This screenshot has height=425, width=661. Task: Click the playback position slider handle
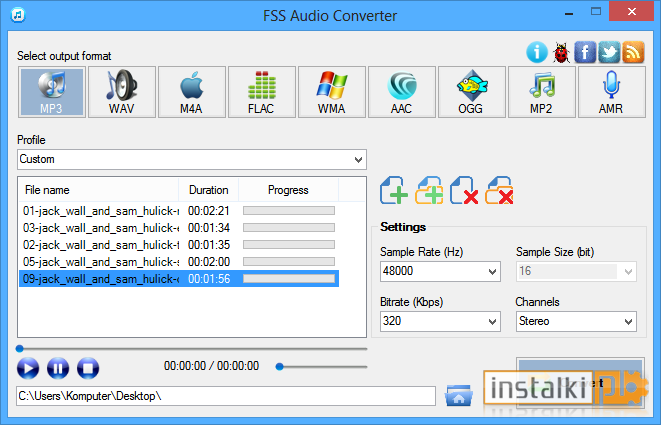click(19, 349)
